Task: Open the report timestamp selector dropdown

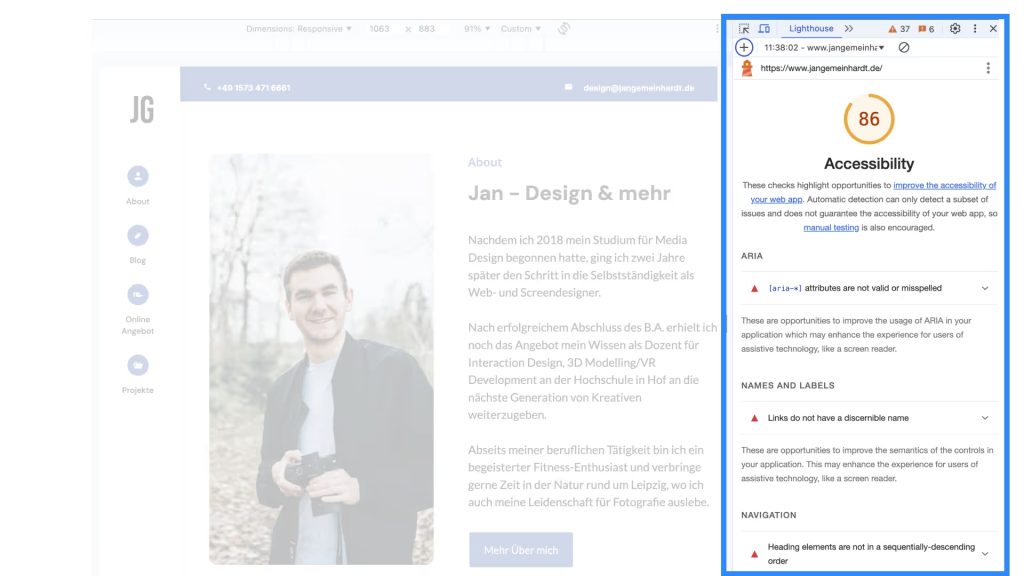Action: 824,47
